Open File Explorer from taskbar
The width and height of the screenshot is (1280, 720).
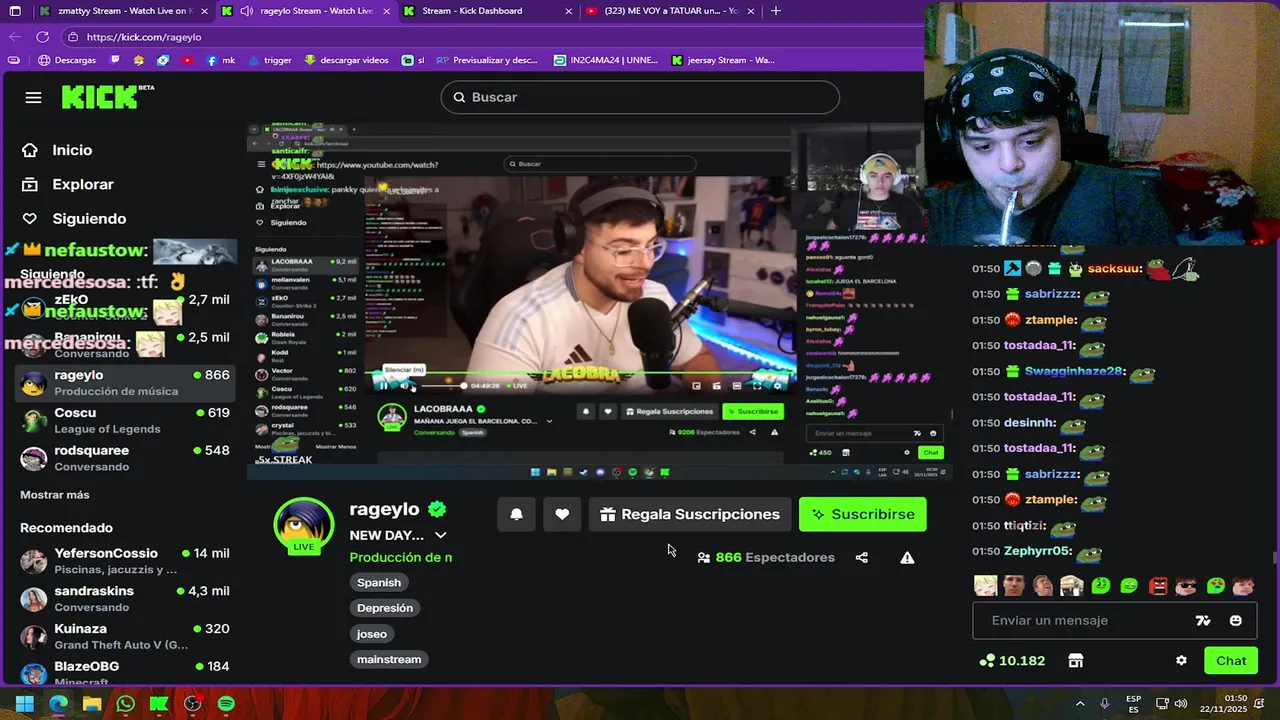[x=91, y=704]
